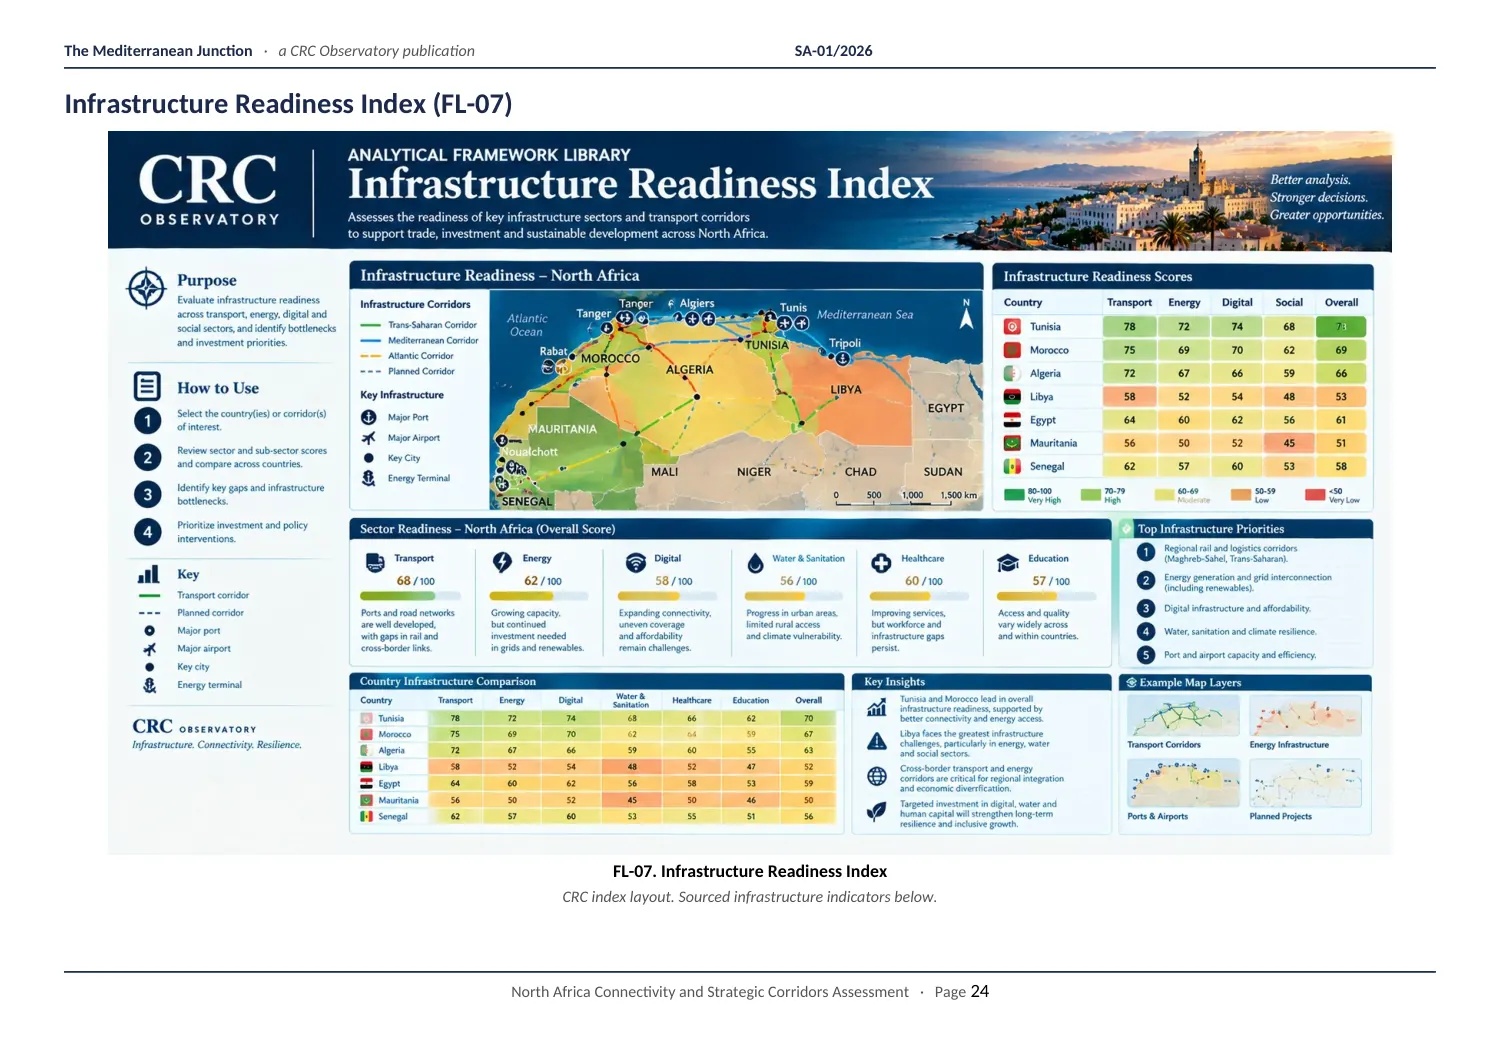Click the "68 / 100" Transport score

pos(416,581)
